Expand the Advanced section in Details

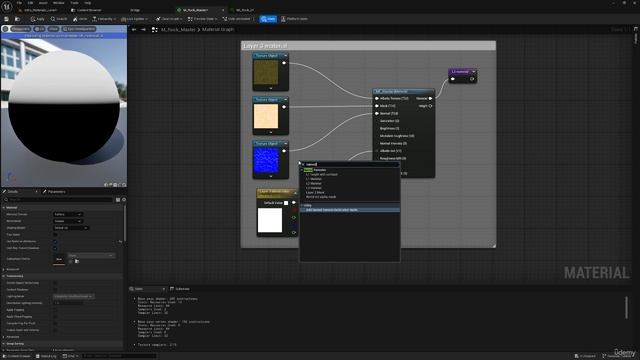coord(4,337)
